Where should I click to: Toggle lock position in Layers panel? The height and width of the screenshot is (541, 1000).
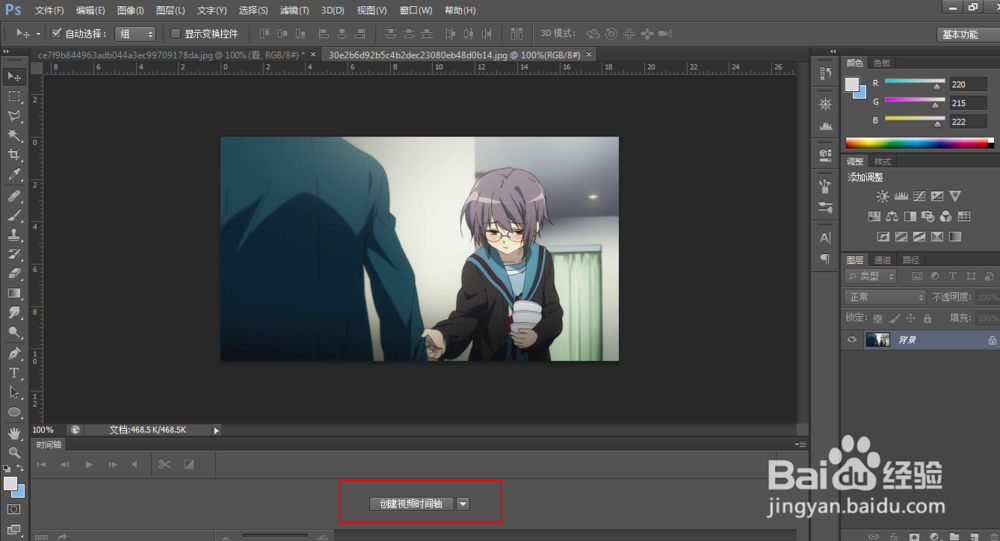(x=911, y=318)
